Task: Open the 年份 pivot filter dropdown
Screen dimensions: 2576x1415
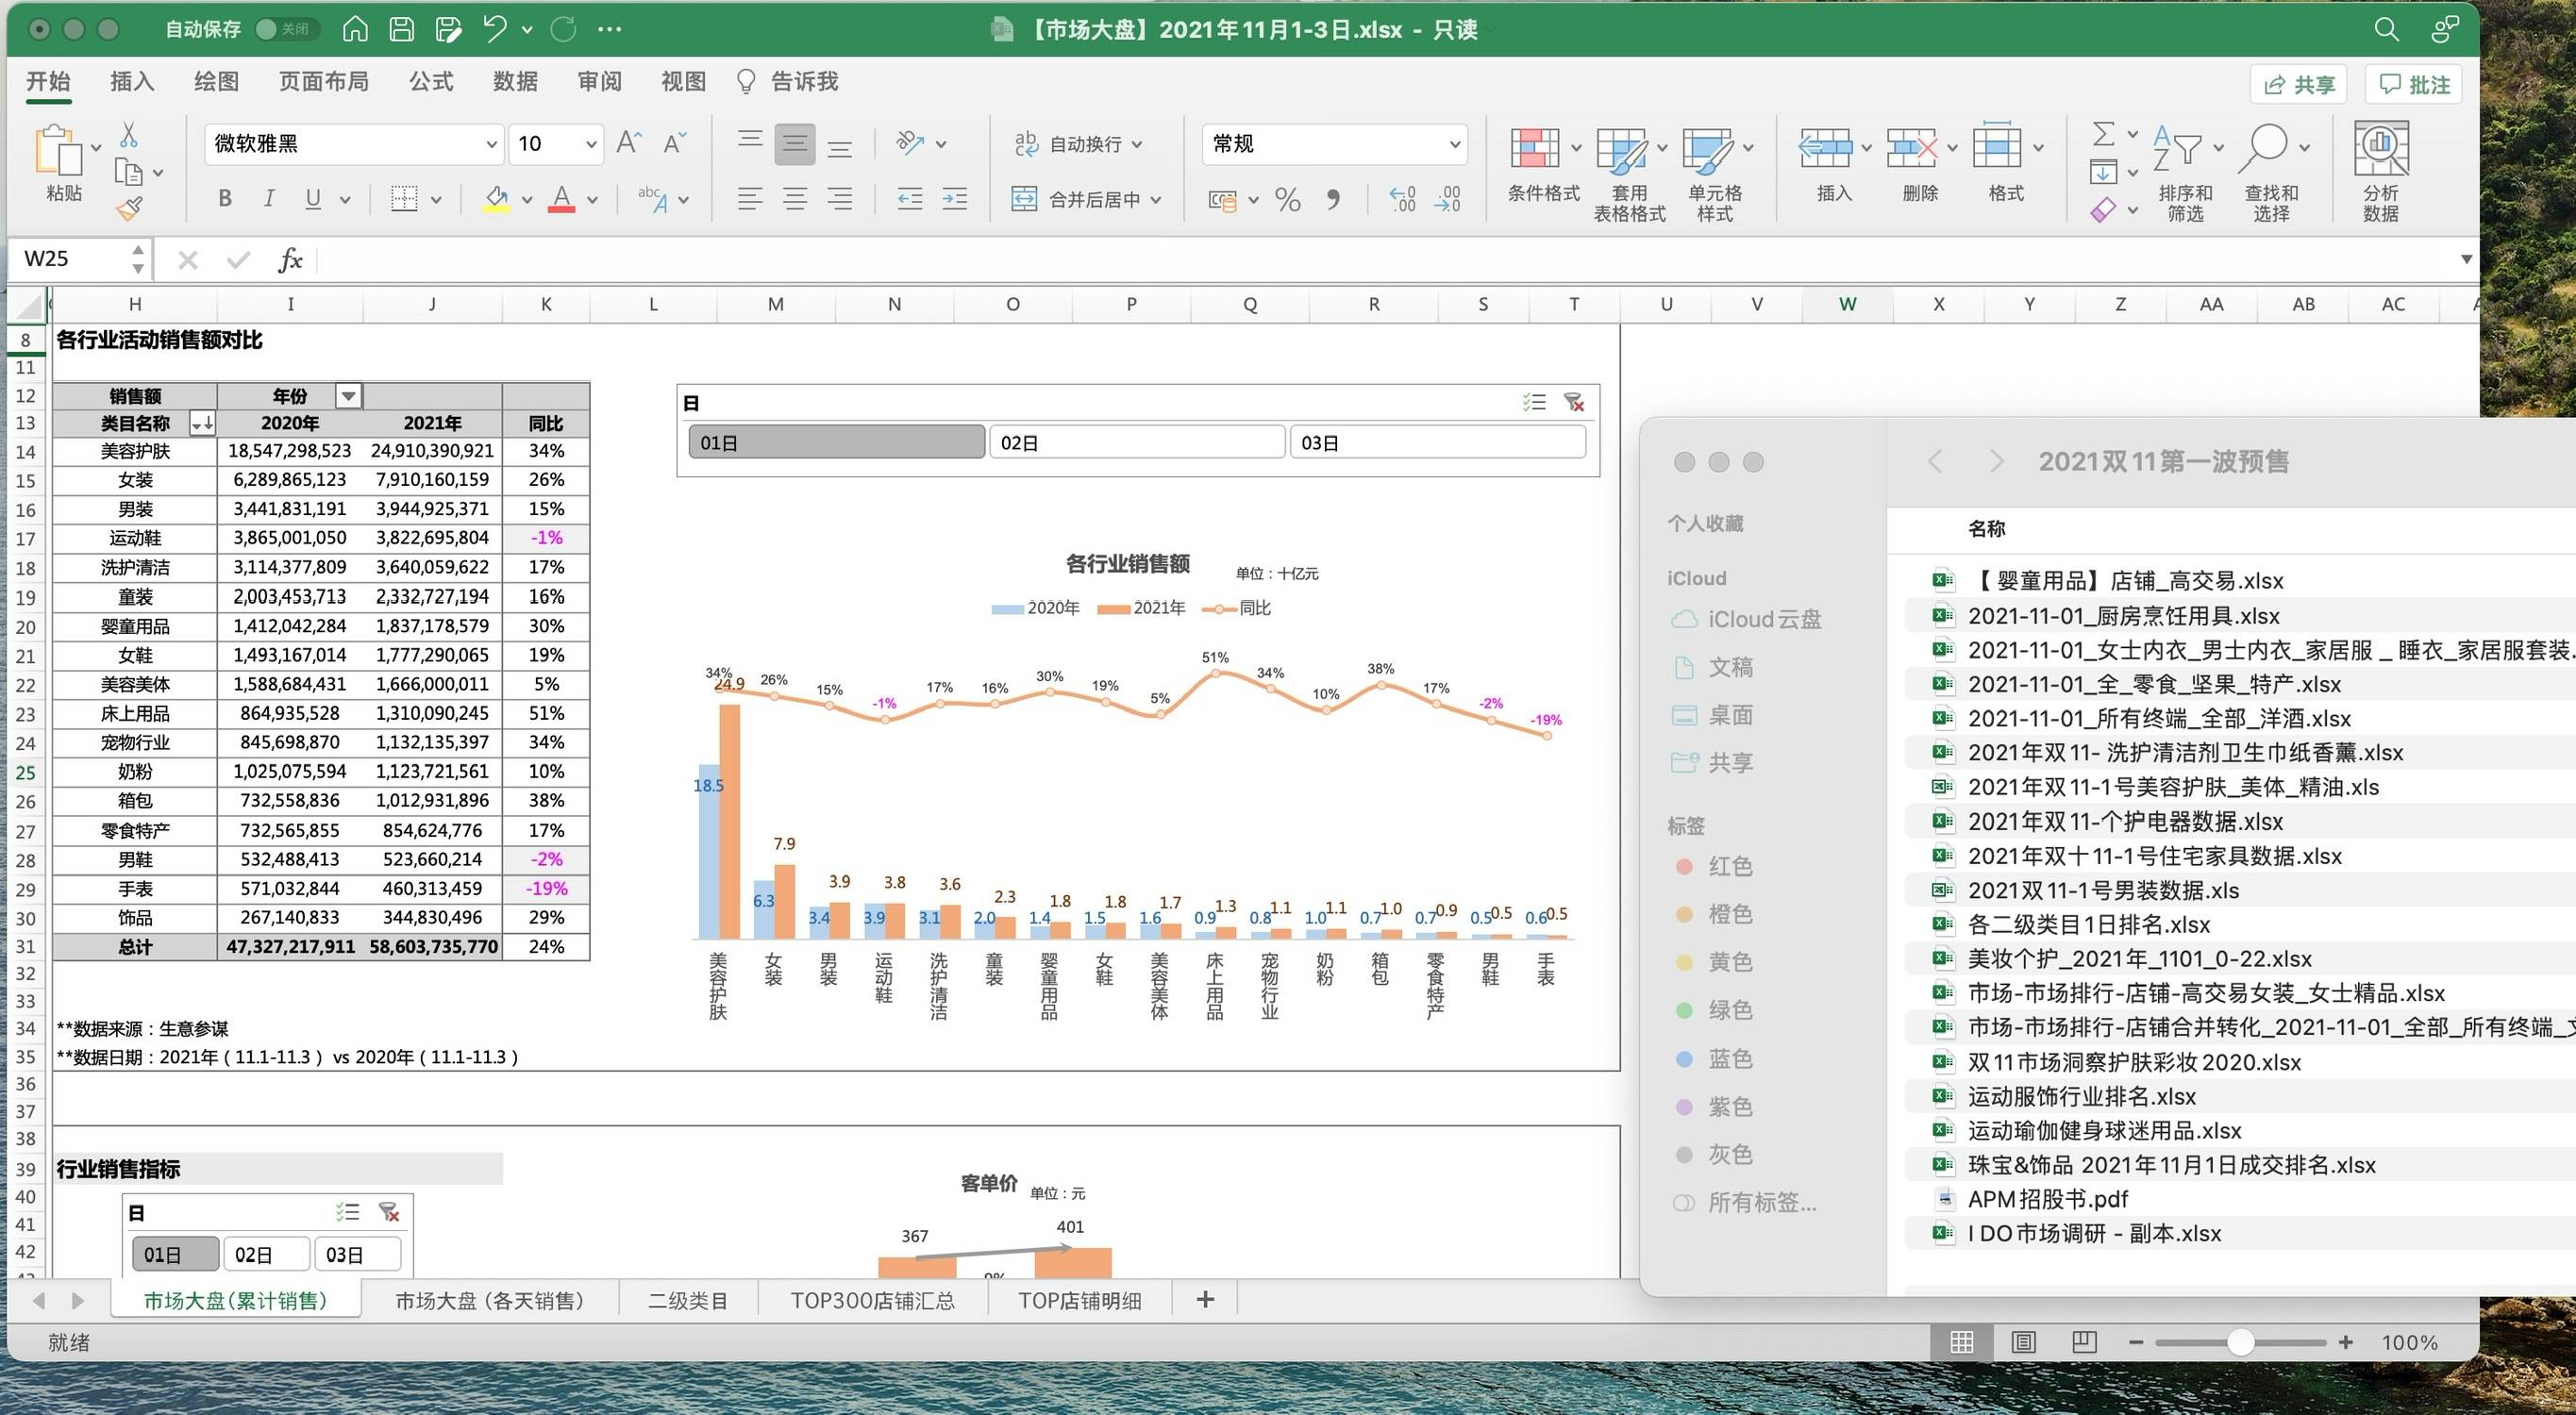Action: (348, 396)
